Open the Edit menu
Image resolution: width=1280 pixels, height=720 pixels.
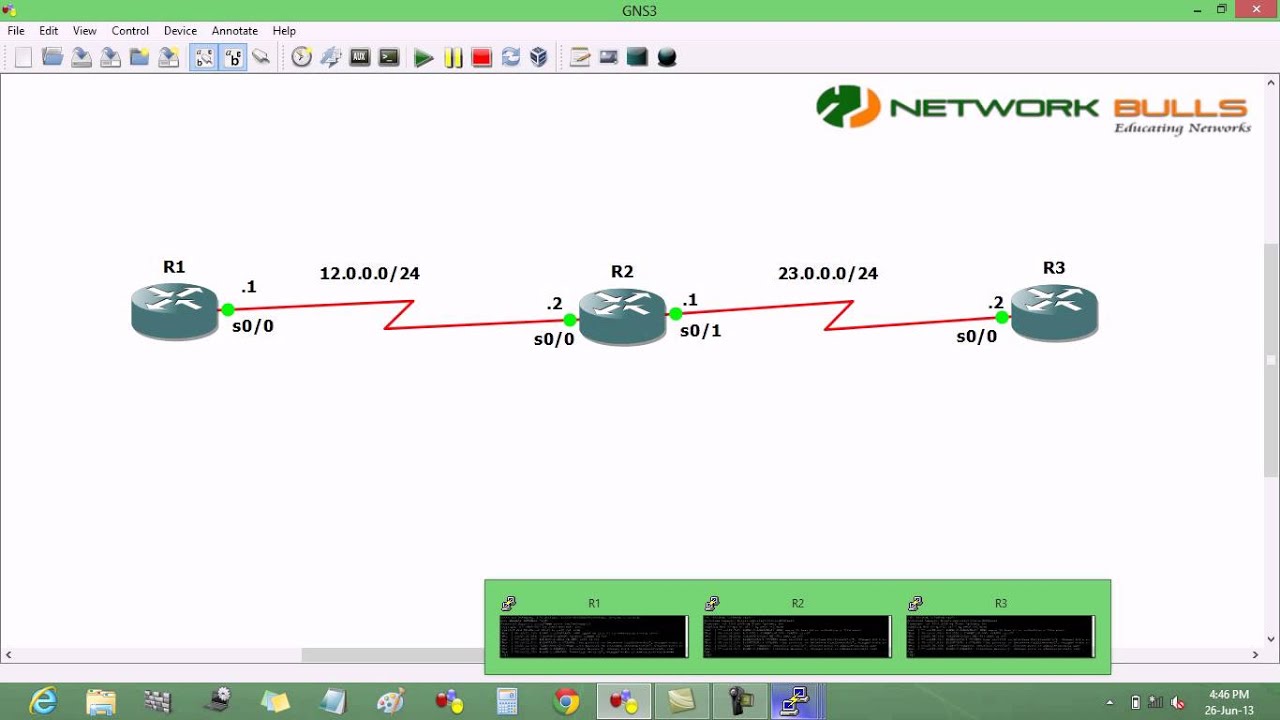click(49, 31)
